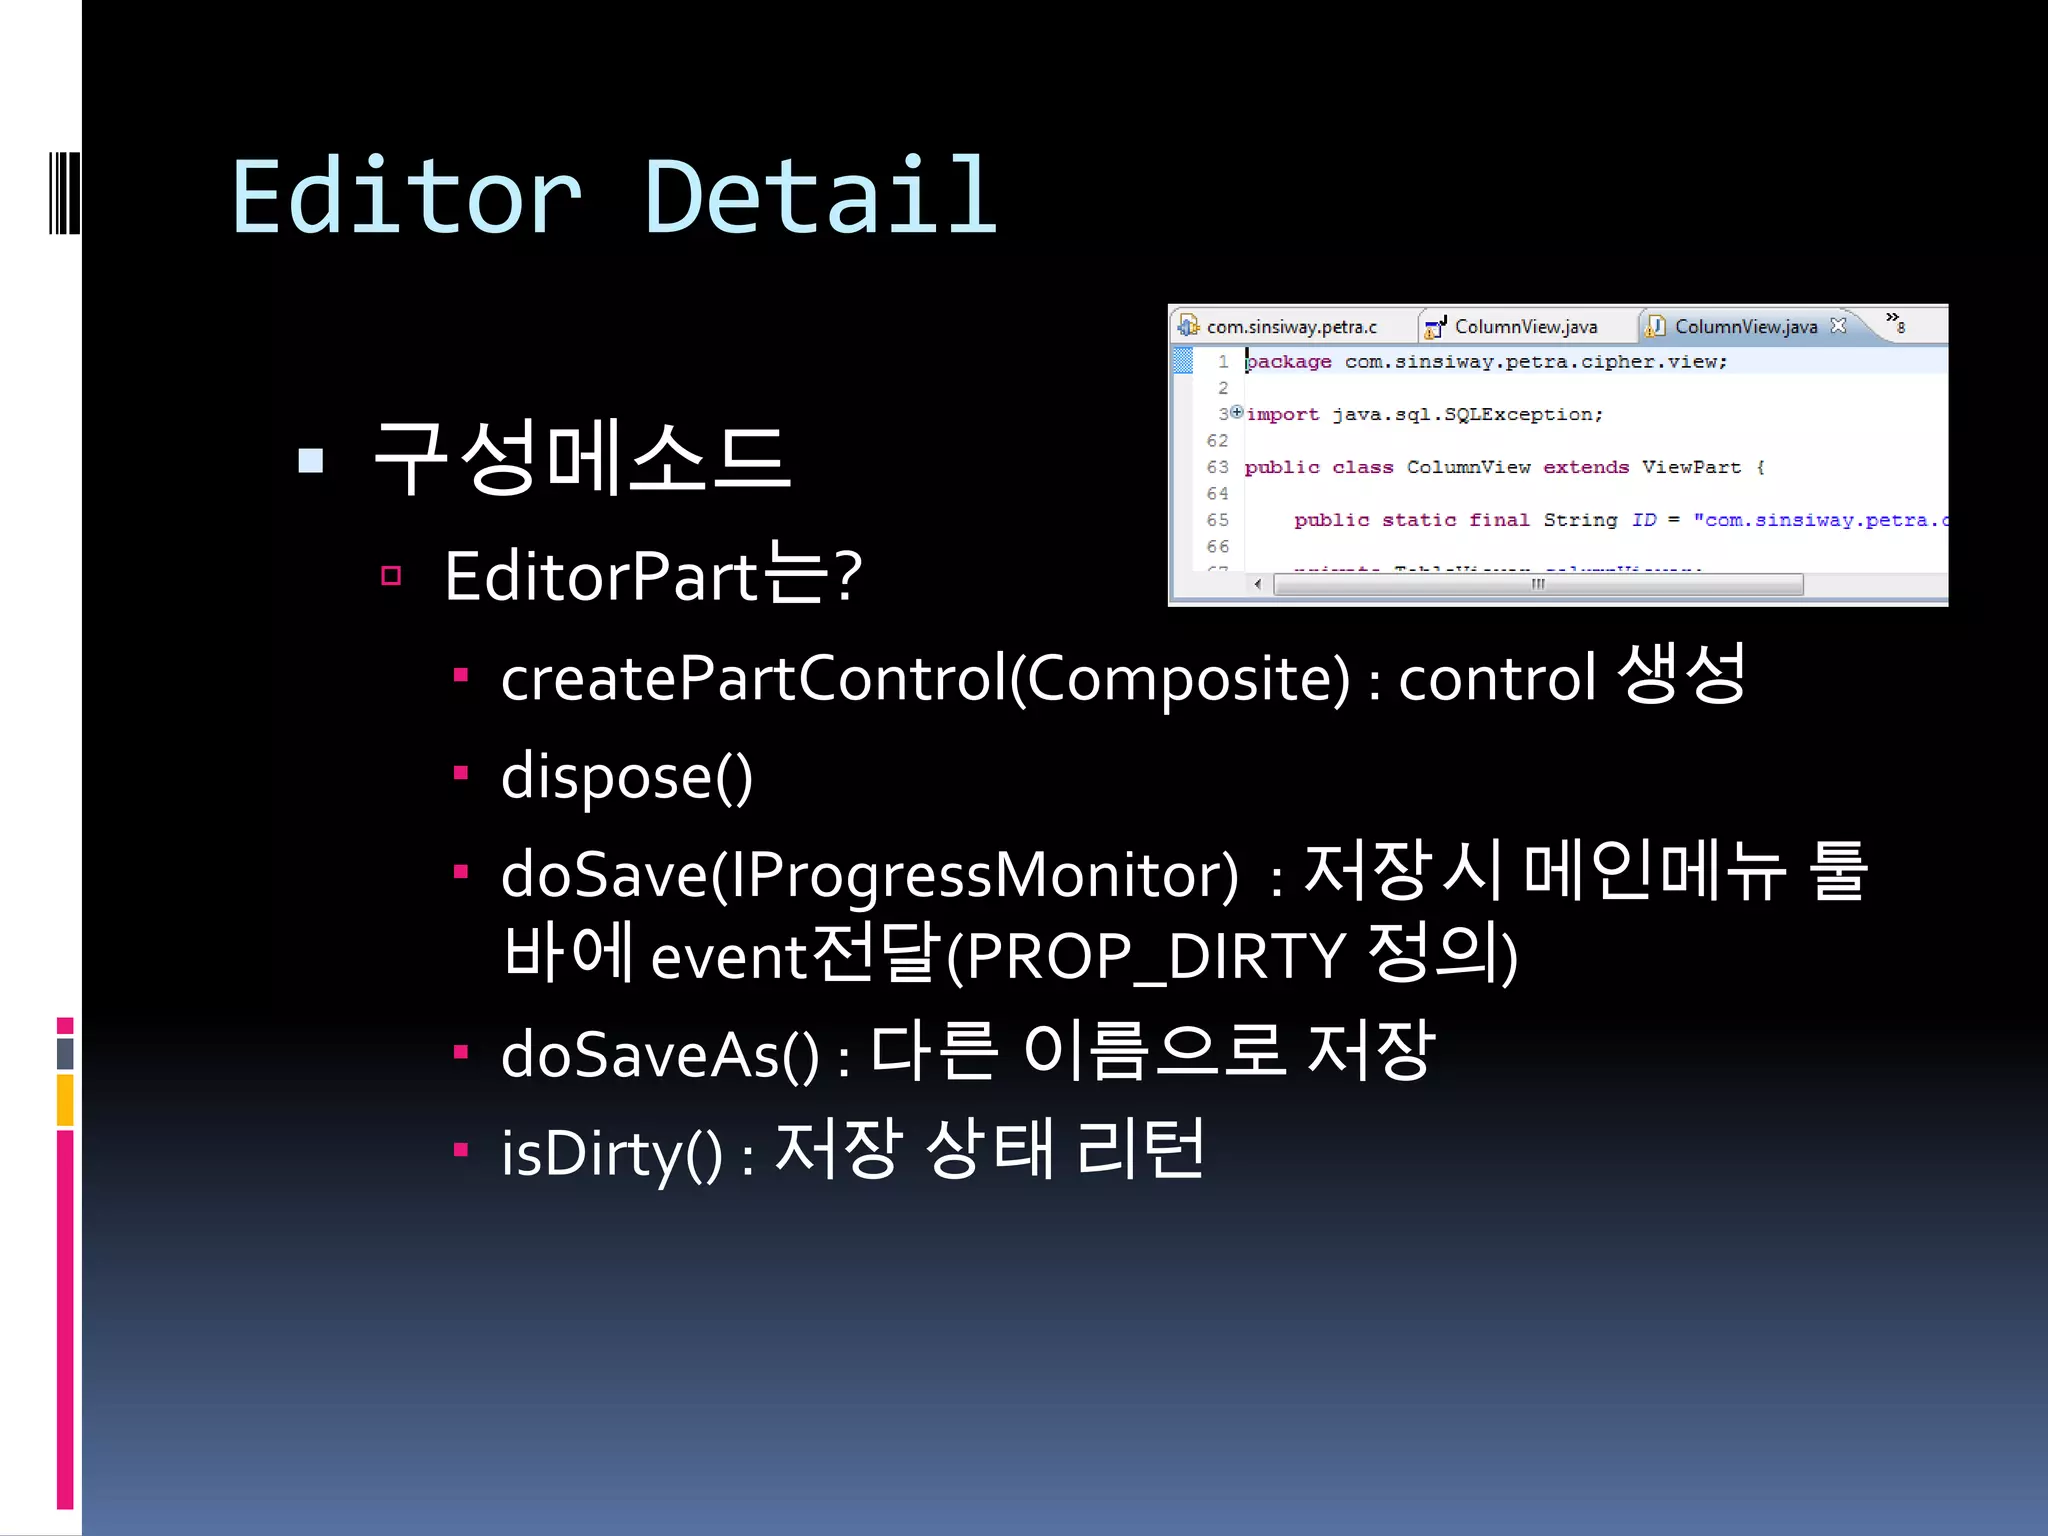Click the horizontal scrollbar thumb in the editor
The width and height of the screenshot is (2048, 1536).
(x=1538, y=584)
